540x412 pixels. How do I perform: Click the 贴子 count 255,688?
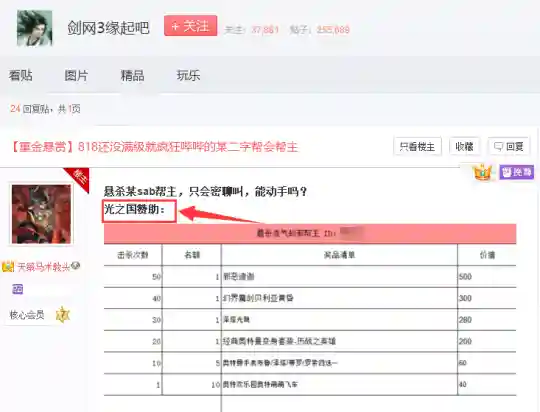(x=333, y=30)
